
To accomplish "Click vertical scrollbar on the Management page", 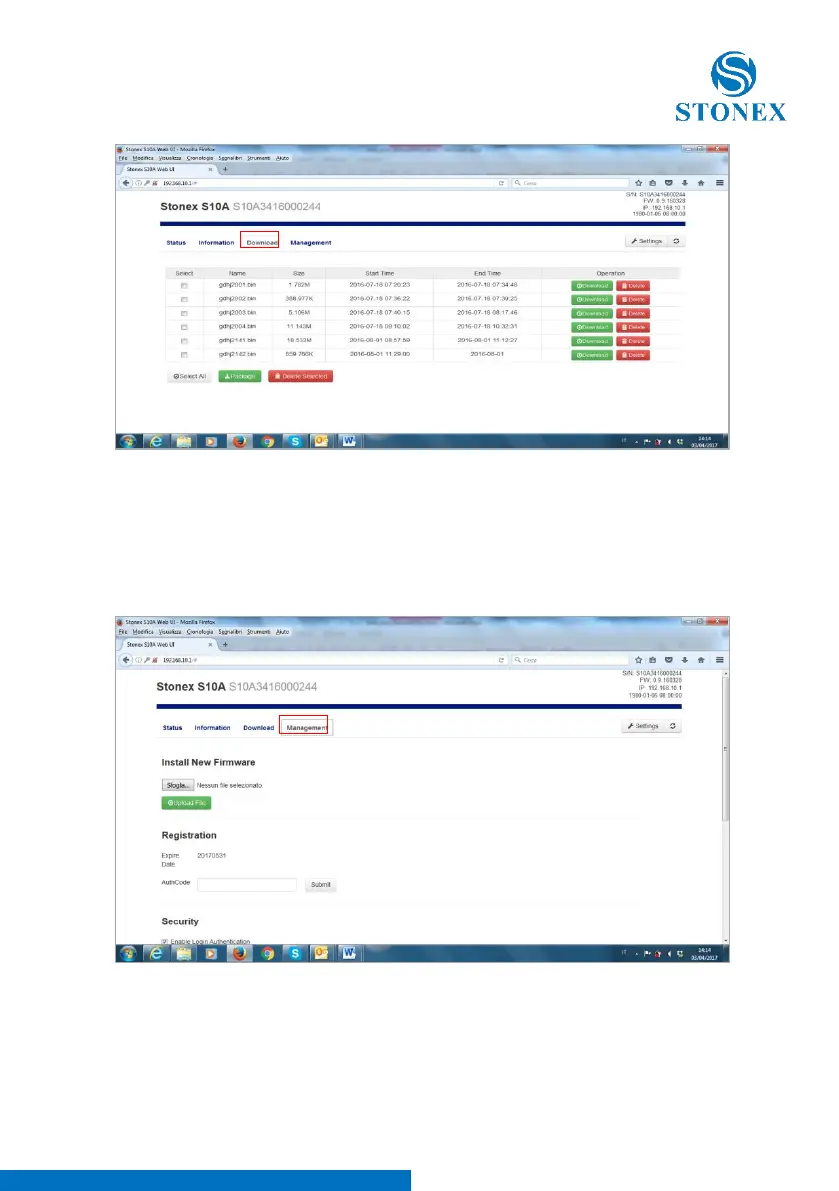I will [725, 748].
